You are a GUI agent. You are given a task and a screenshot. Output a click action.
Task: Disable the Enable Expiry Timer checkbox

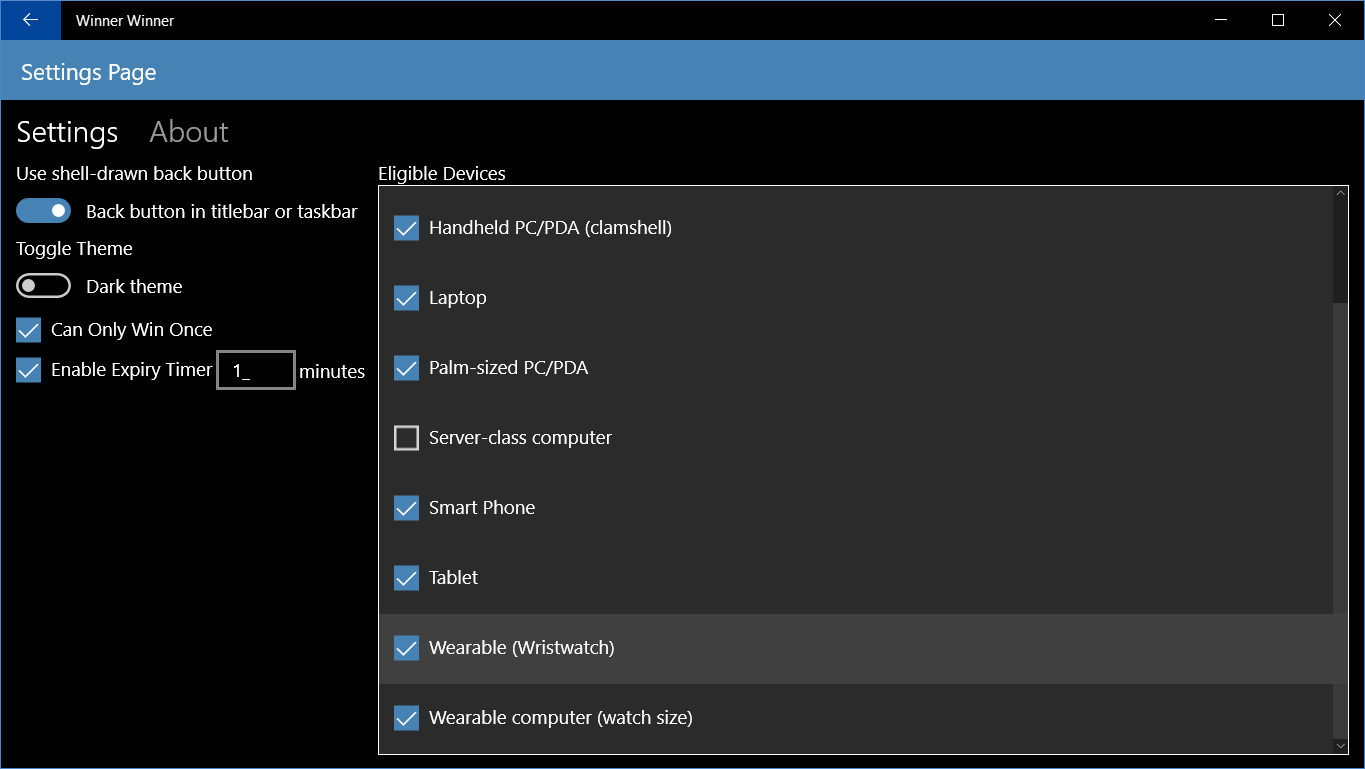(x=29, y=370)
